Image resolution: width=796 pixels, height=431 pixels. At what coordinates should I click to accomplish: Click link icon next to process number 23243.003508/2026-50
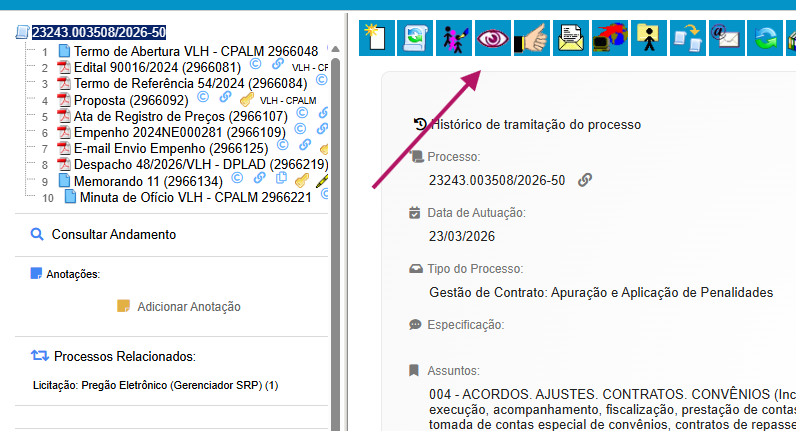pos(585,180)
